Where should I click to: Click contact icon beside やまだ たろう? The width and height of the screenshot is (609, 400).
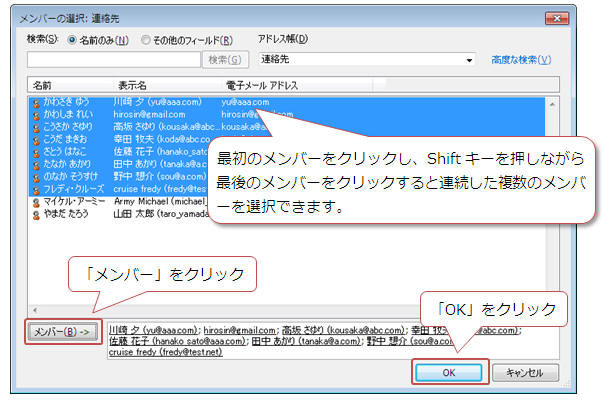(38, 214)
